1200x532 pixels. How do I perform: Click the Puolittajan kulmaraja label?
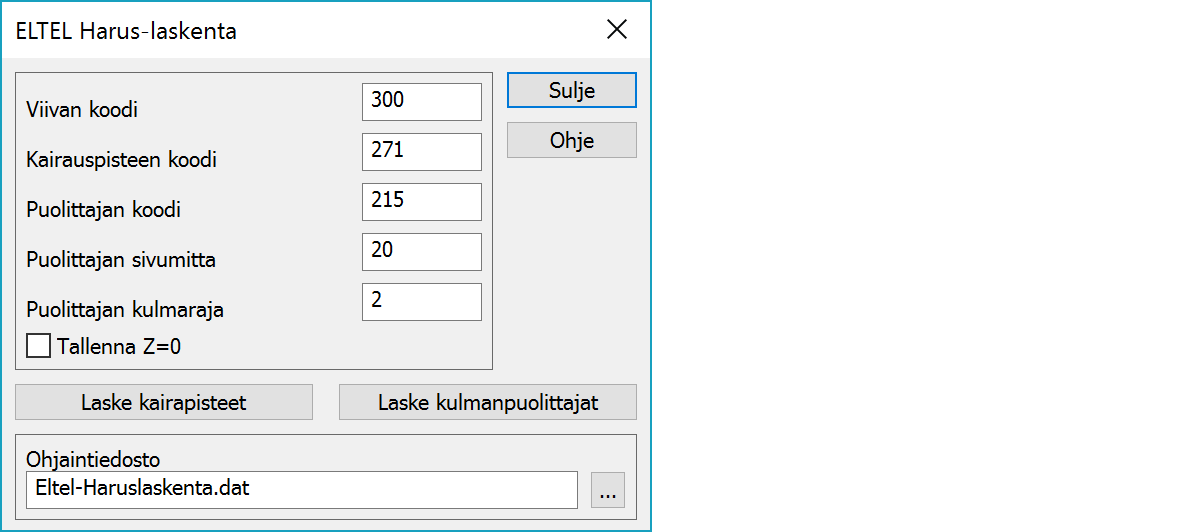pos(125,310)
